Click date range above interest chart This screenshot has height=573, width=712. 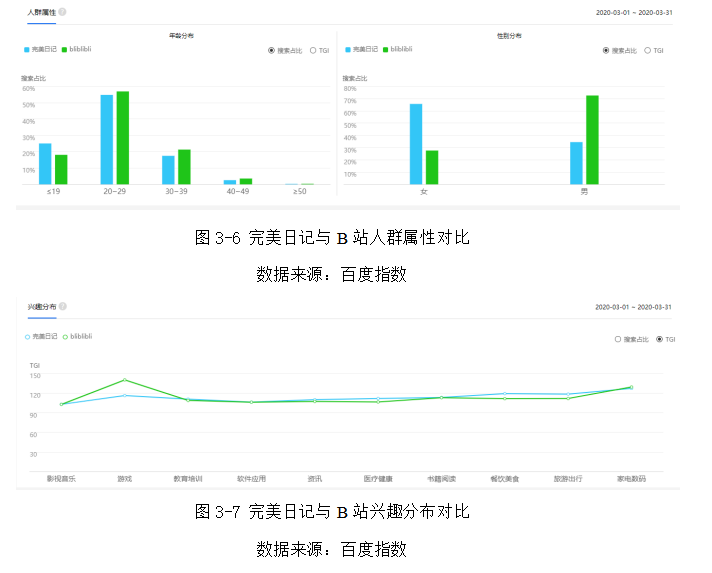tap(633, 307)
